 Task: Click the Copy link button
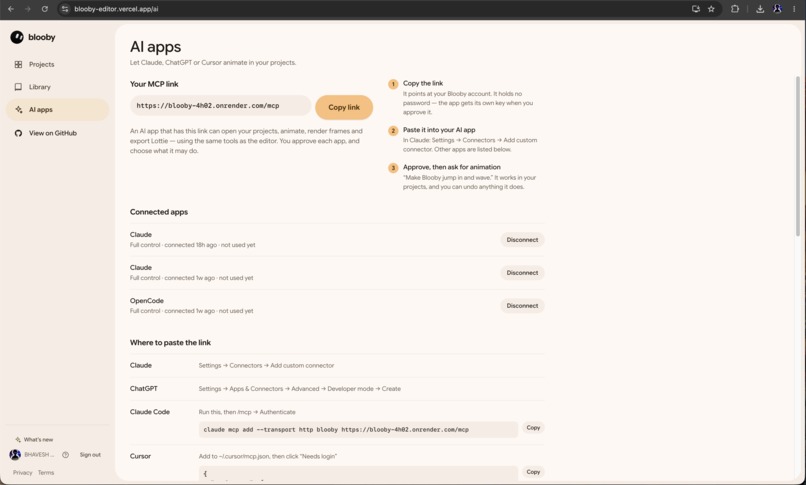tap(344, 107)
